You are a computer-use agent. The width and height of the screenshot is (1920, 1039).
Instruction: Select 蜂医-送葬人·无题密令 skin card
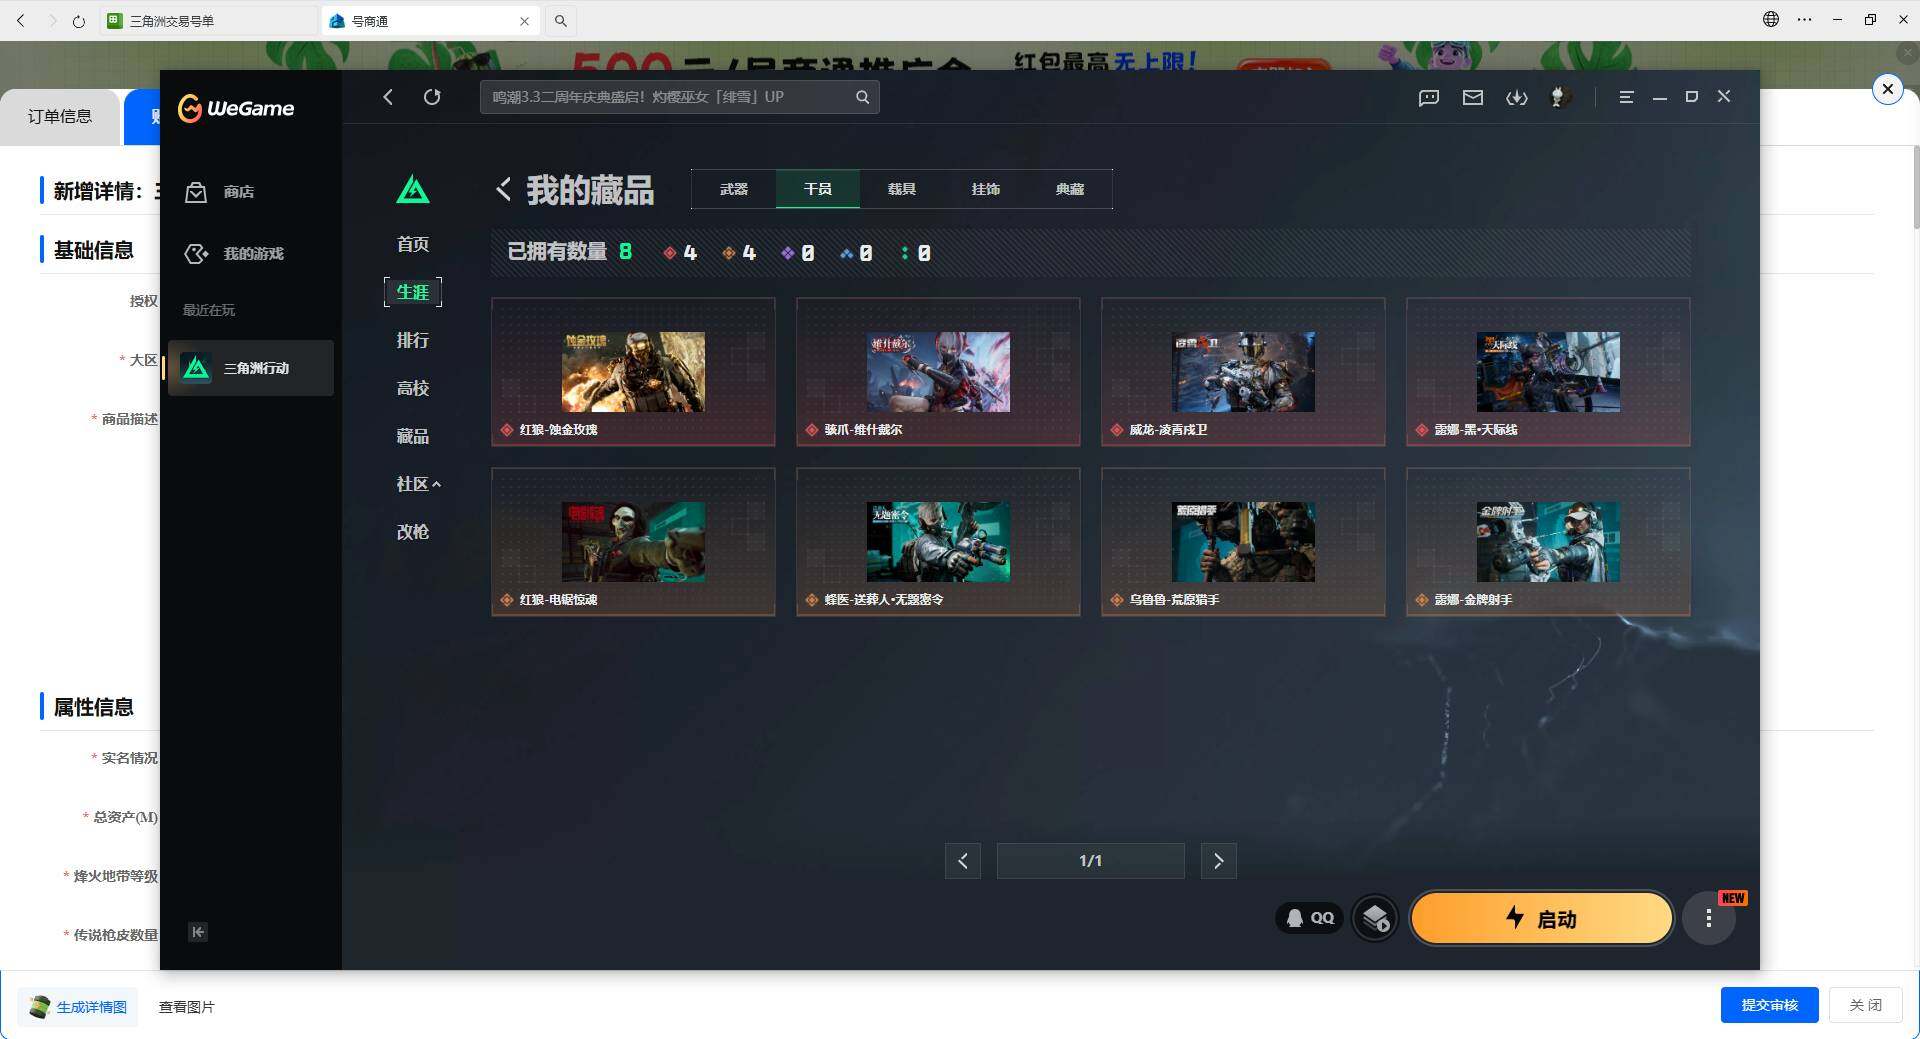(938, 542)
